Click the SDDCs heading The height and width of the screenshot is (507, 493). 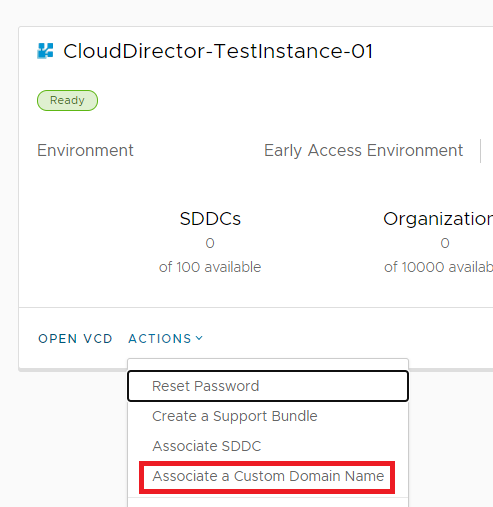[x=210, y=219]
